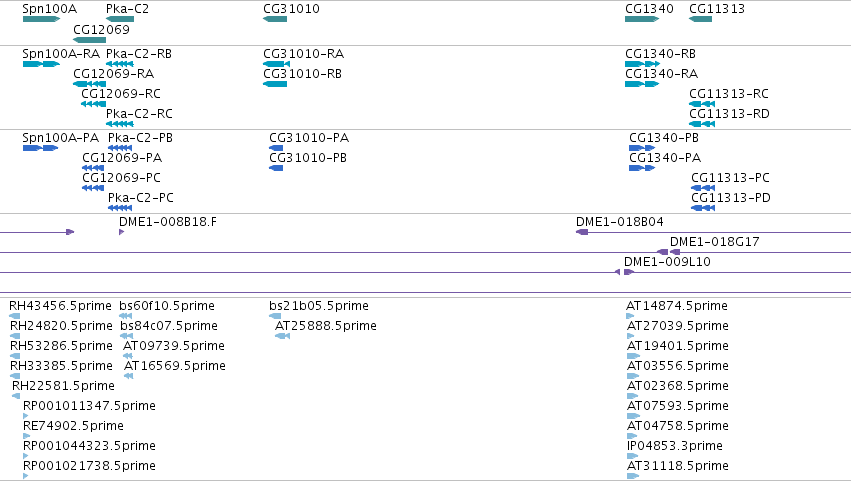Select the DME1-018B04 clone label
Viewport: 851px width, 481px height.
[620, 222]
